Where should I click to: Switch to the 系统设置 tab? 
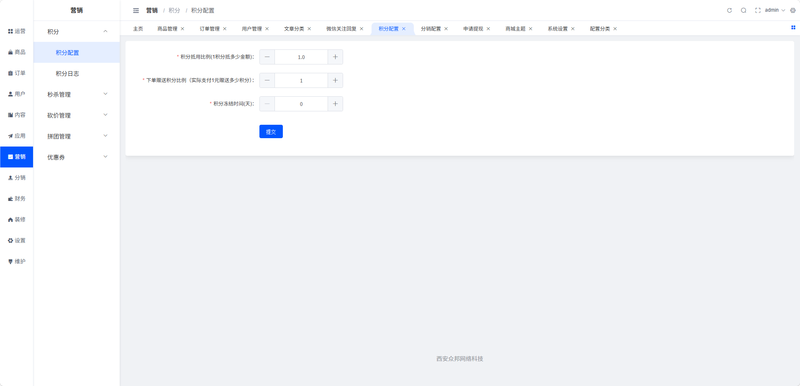click(558, 29)
